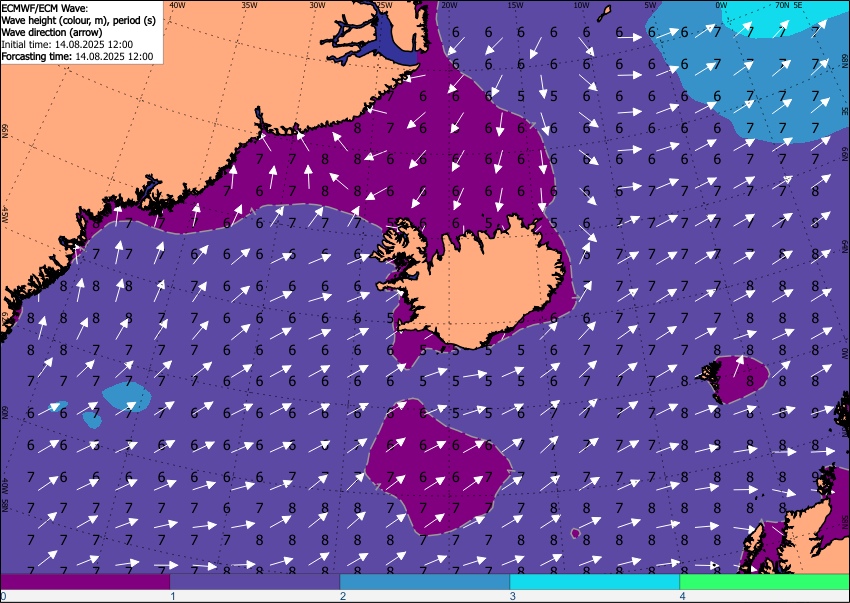Click 'Wave height (colour, m), period (s)' line
The height and width of the screenshot is (603, 850).
pyautogui.click(x=79, y=21)
